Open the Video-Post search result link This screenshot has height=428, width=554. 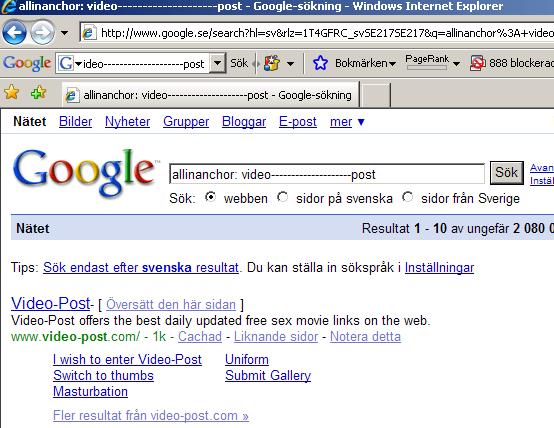pos(51,303)
